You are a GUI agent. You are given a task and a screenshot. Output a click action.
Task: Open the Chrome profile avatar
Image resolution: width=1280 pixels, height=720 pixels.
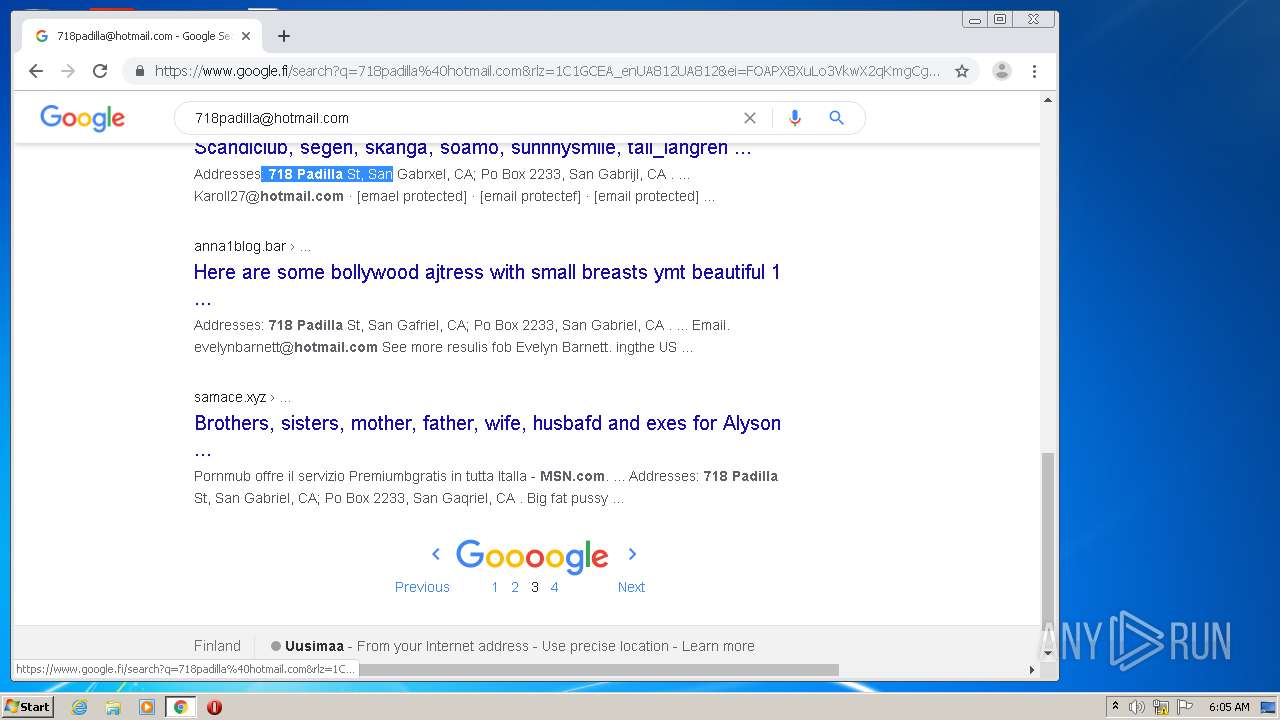(x=1001, y=71)
